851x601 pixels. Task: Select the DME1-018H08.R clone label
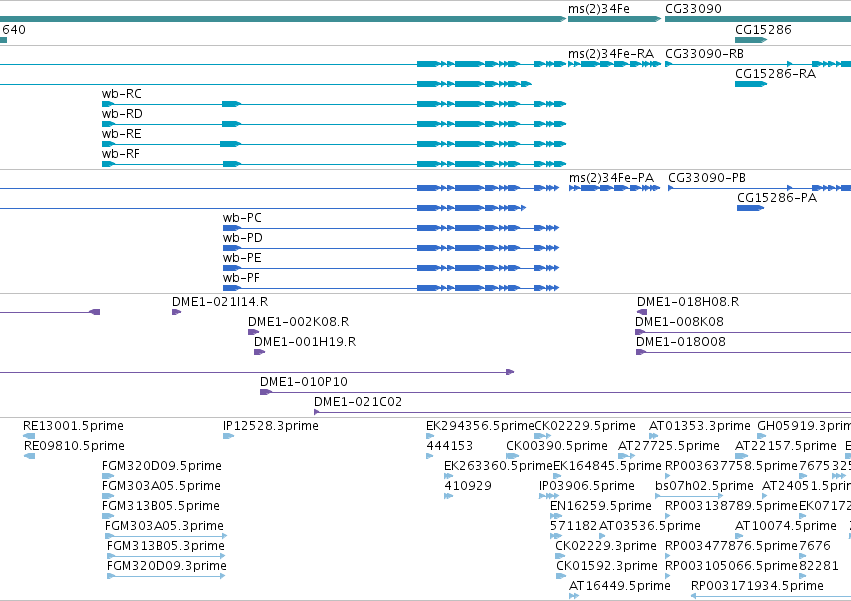688,302
